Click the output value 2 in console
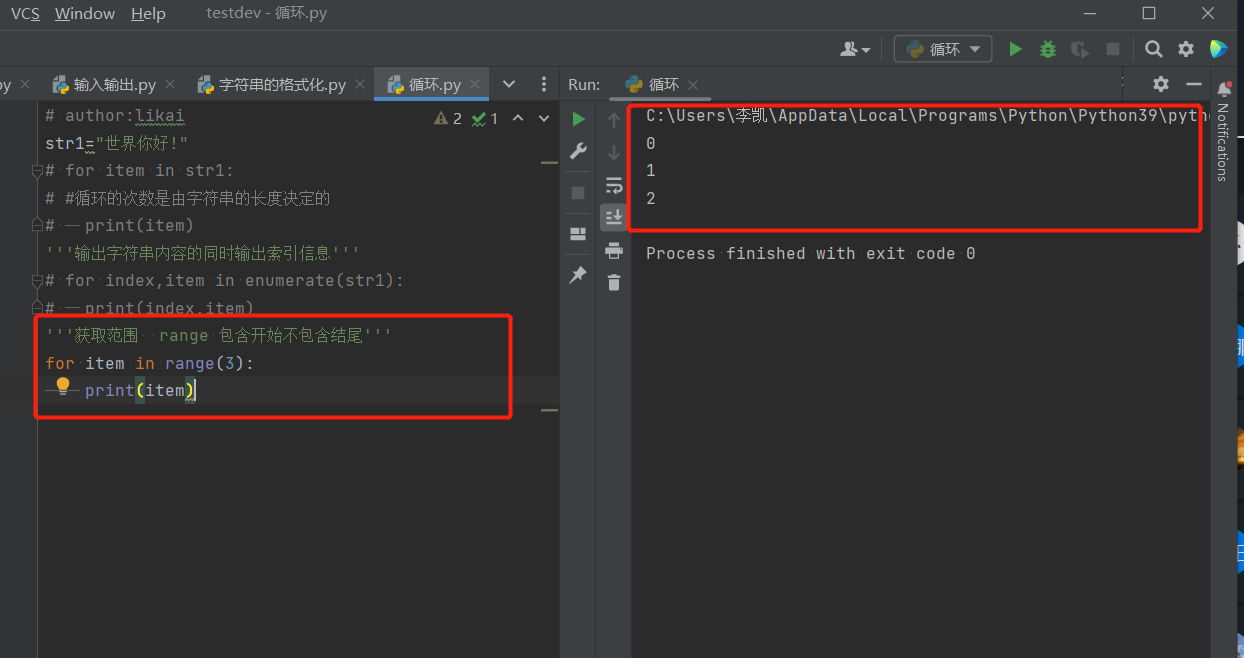This screenshot has width=1244, height=658. 651,199
